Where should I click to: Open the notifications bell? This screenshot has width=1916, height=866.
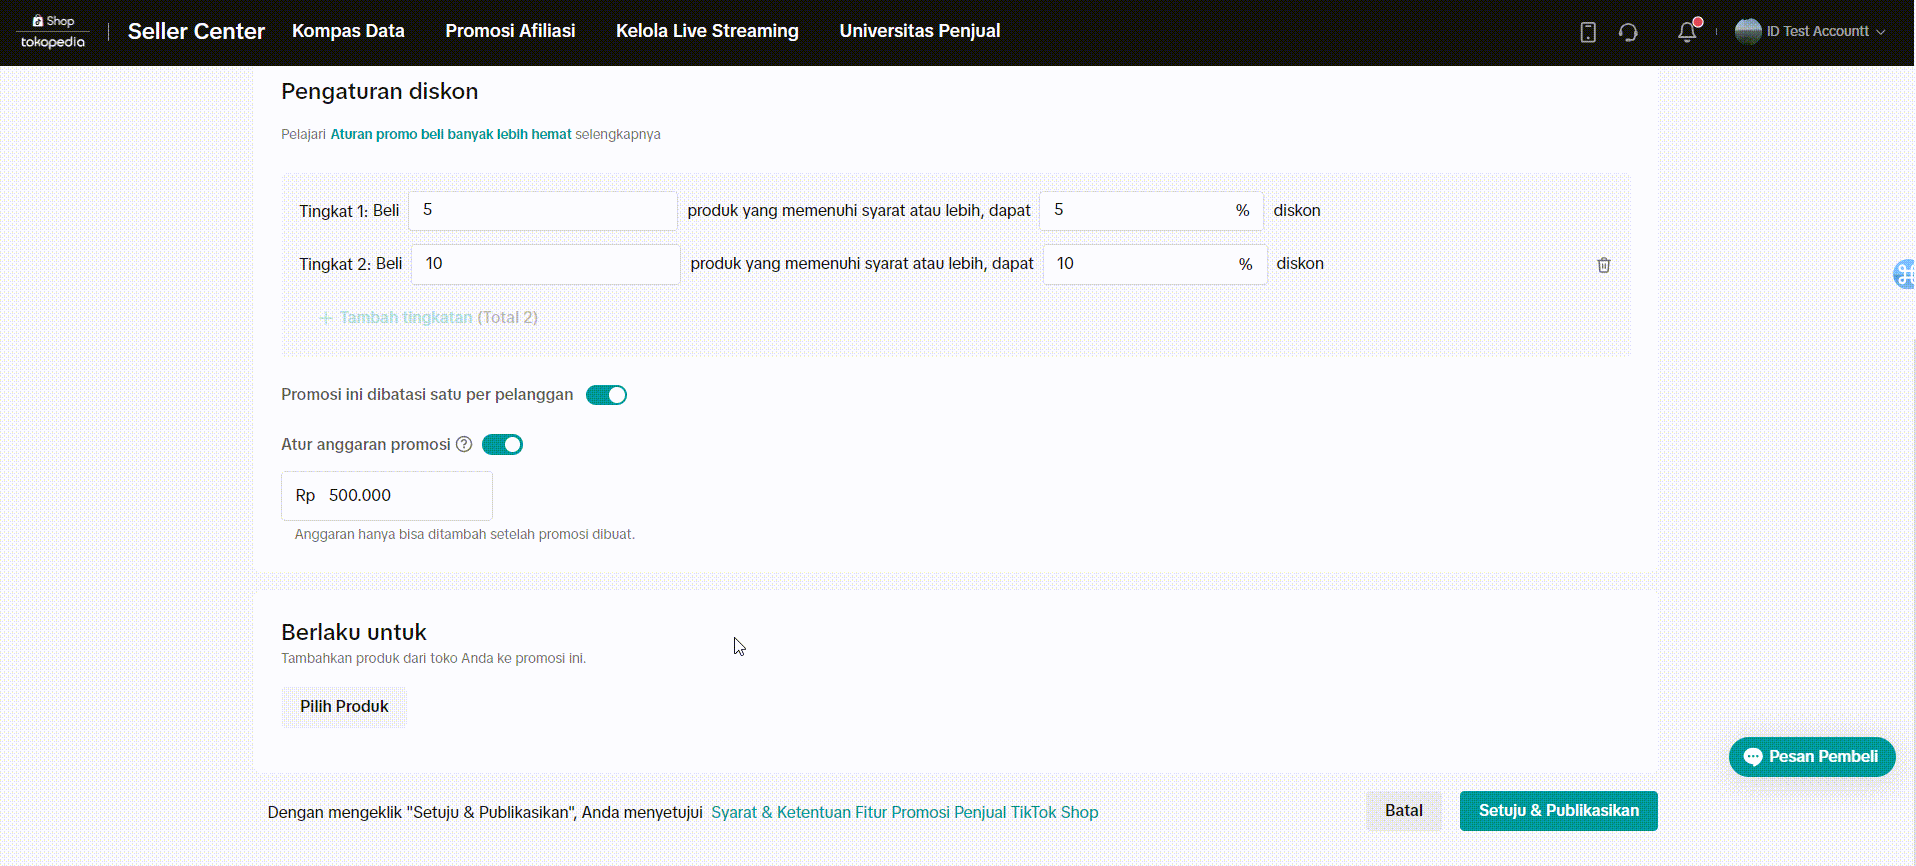(x=1687, y=32)
